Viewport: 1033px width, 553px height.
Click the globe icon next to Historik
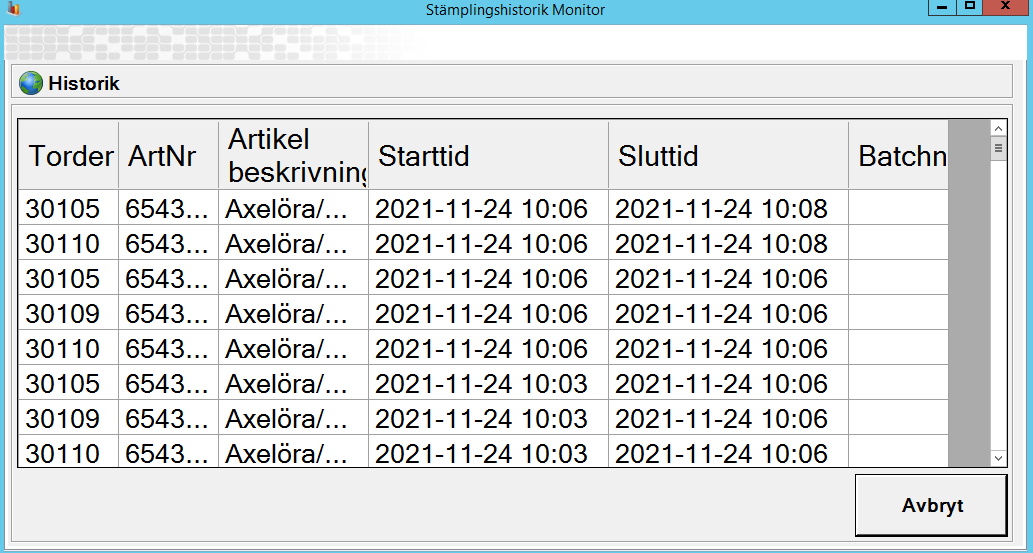[x=31, y=83]
